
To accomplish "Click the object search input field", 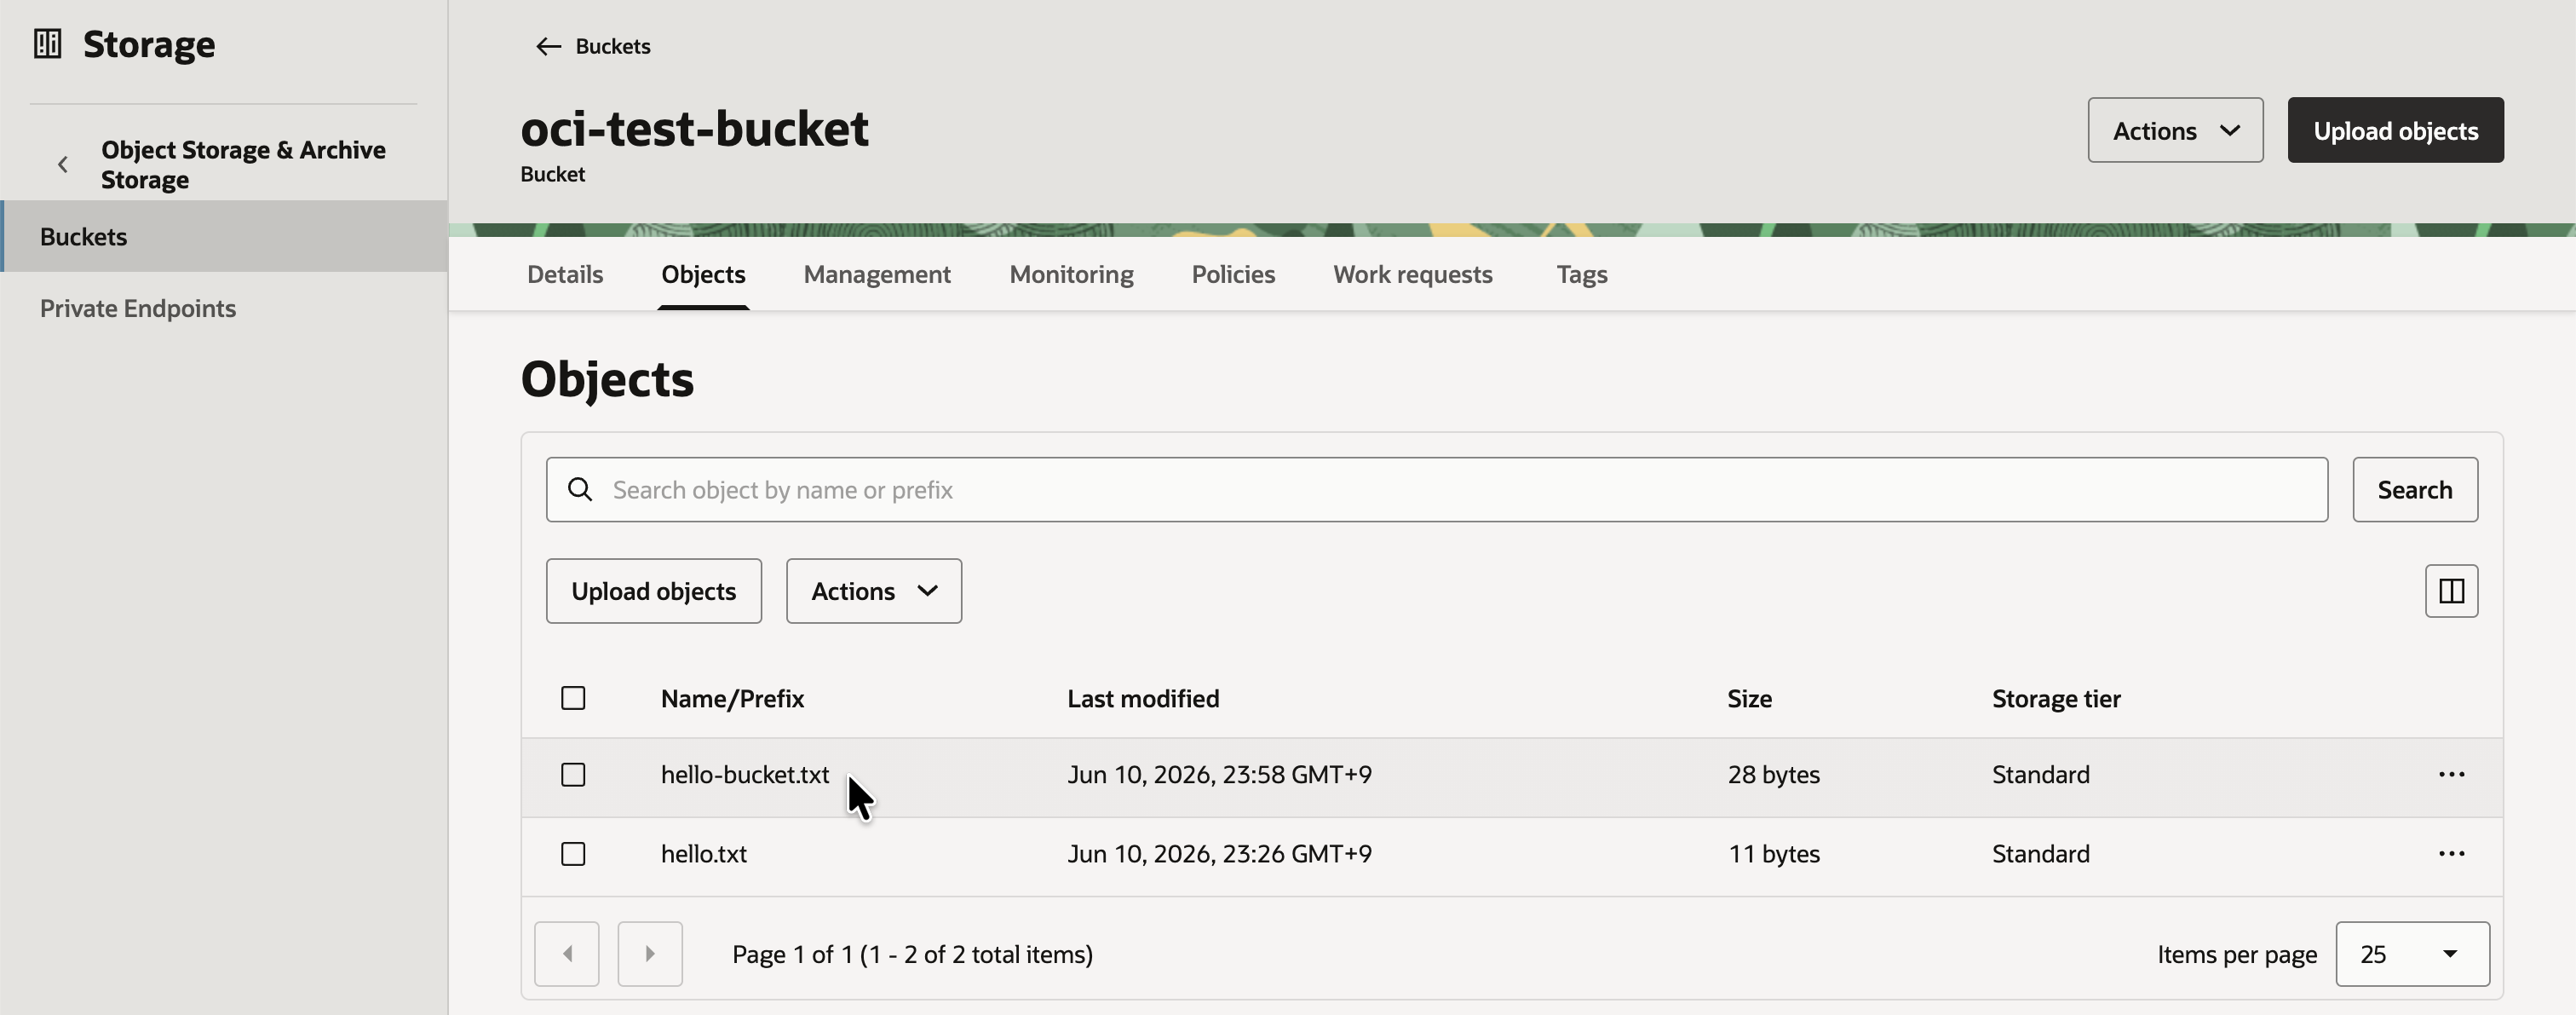I will coord(1436,489).
